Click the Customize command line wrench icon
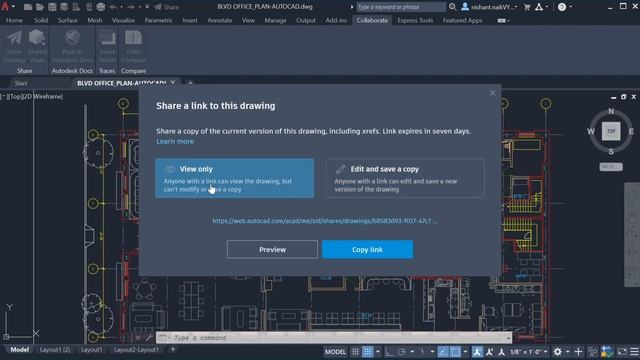Screen dimensions: 640x360 click(149, 338)
